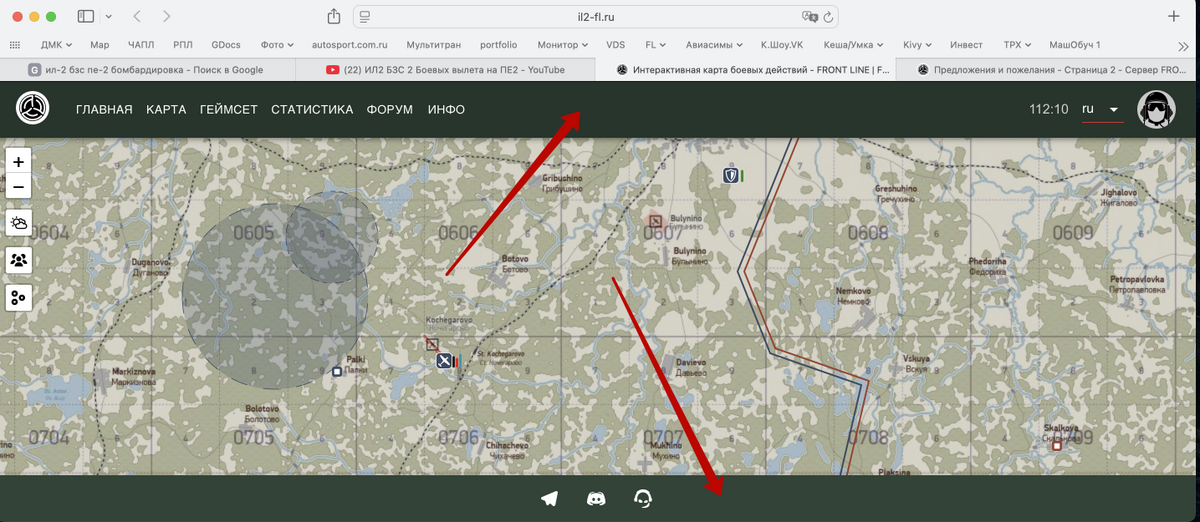Expand the ru language dropdown

tap(1102, 109)
